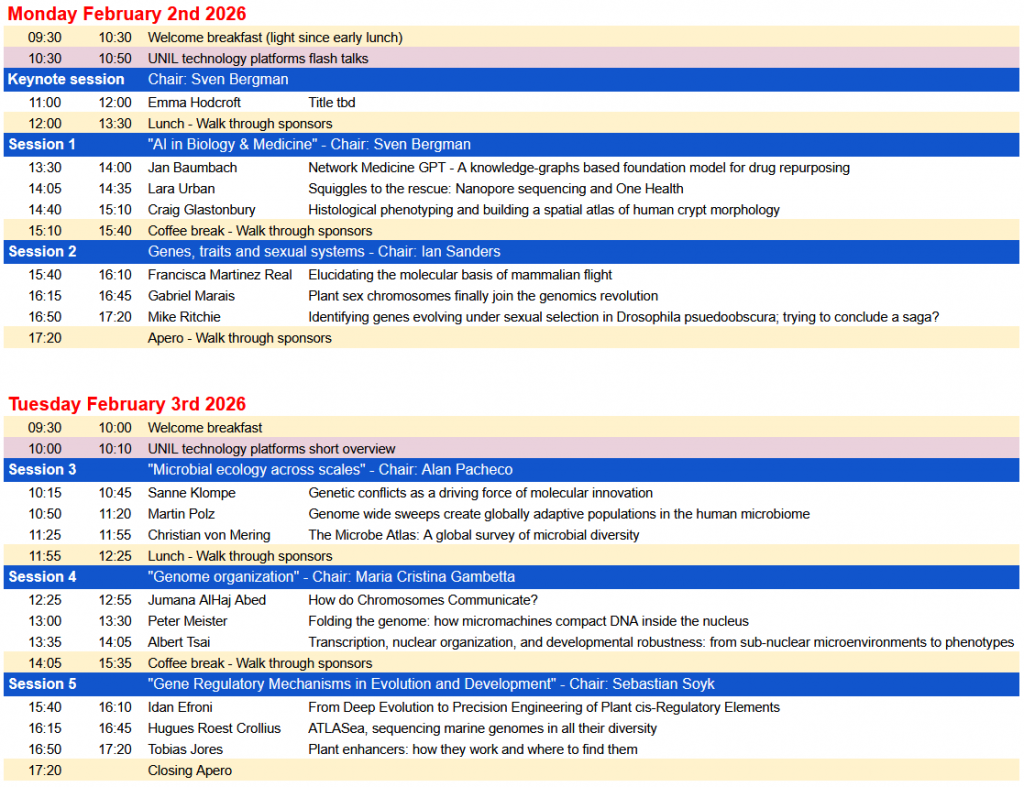This screenshot has height=787, width=1024.
Task: Click the Session 1 header label
Action: point(42,144)
